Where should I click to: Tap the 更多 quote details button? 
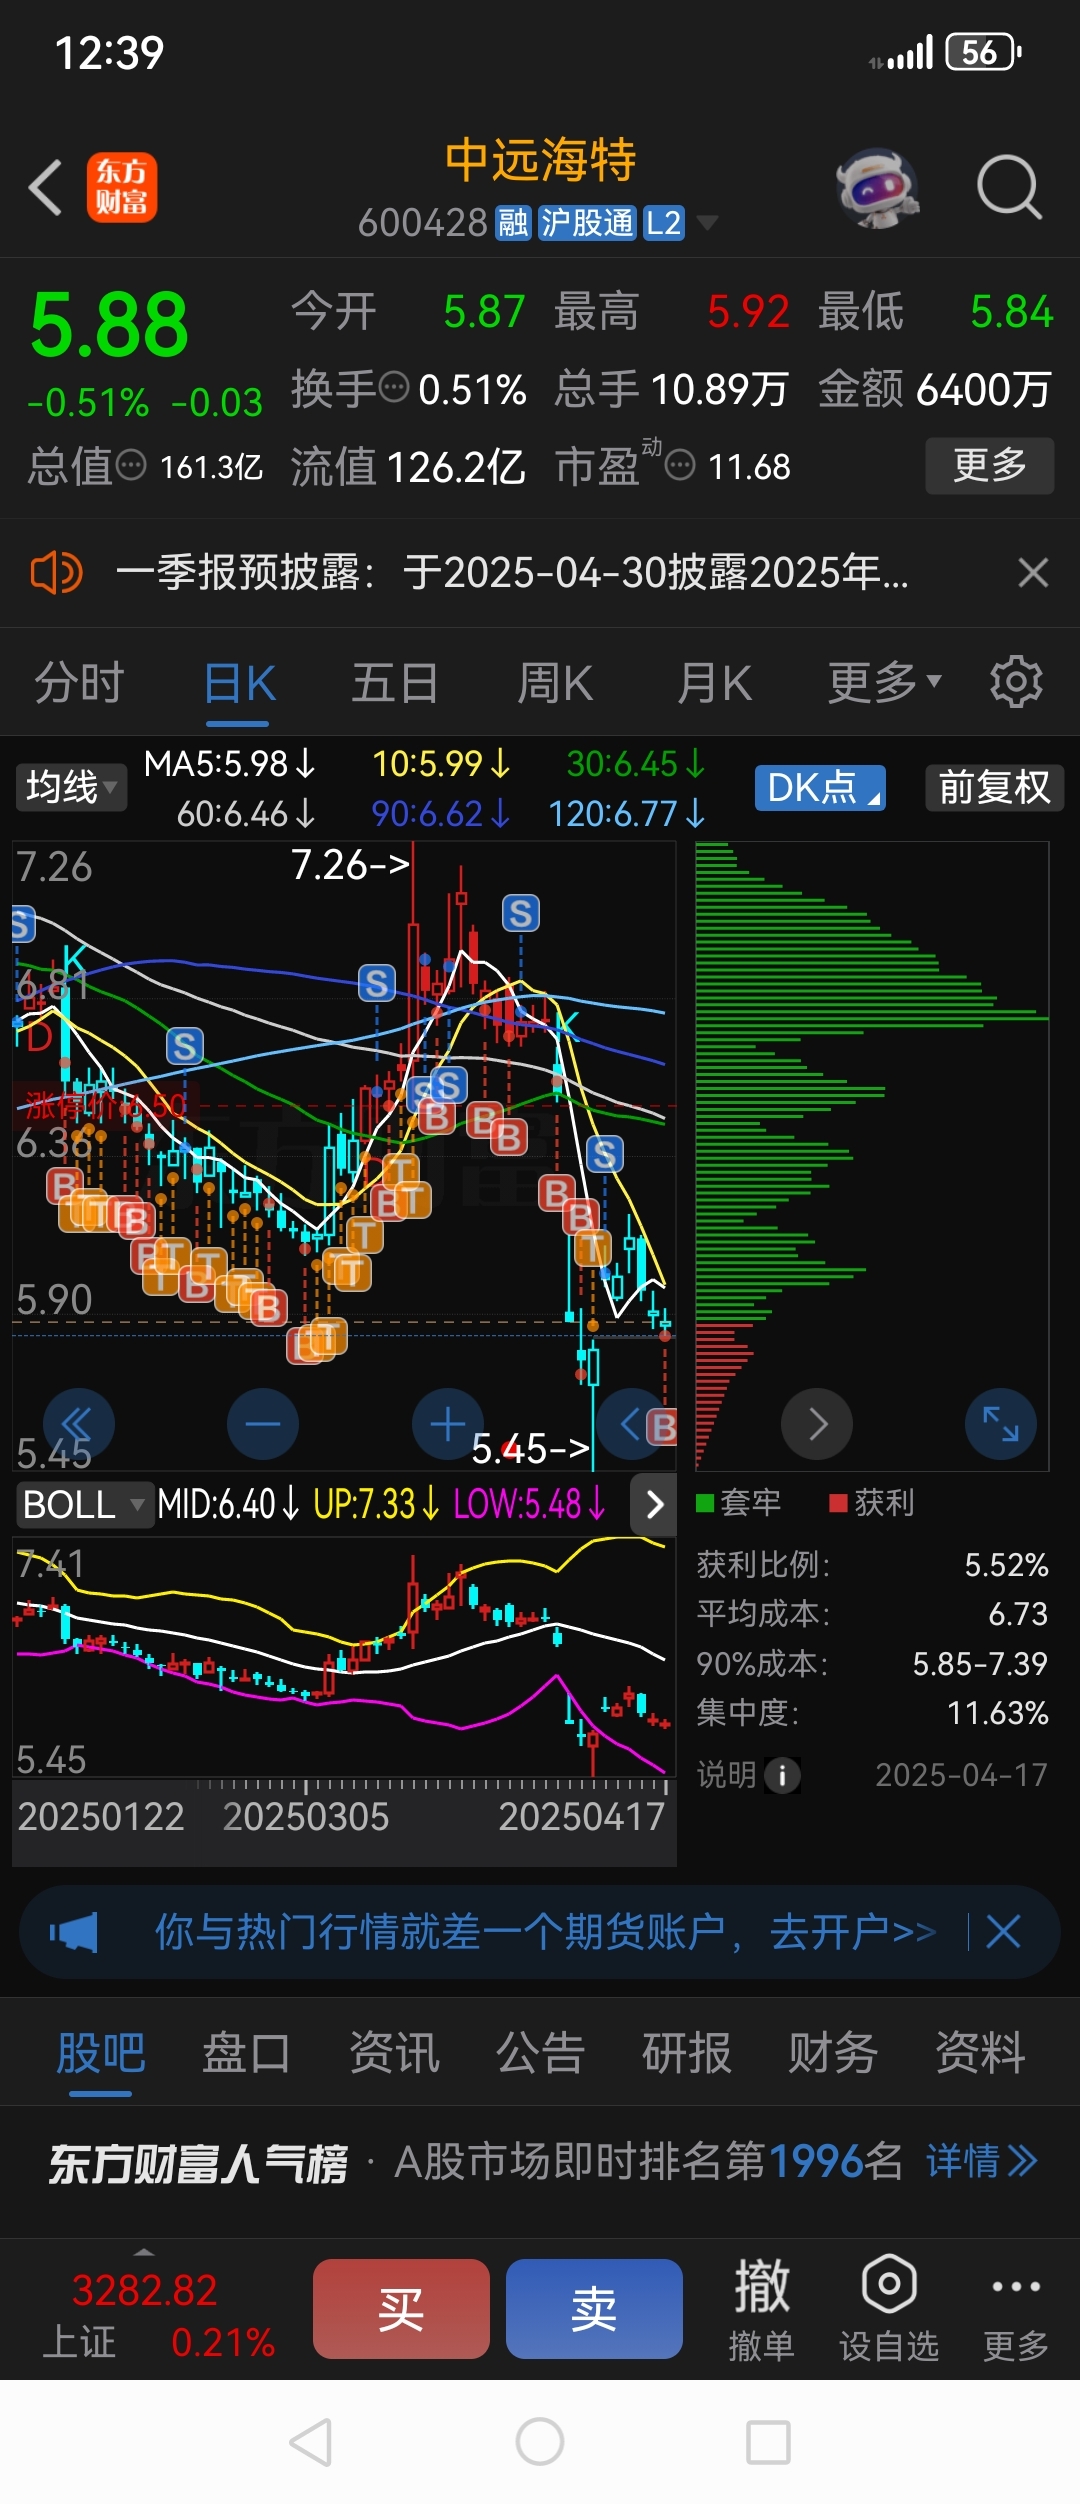tap(990, 465)
